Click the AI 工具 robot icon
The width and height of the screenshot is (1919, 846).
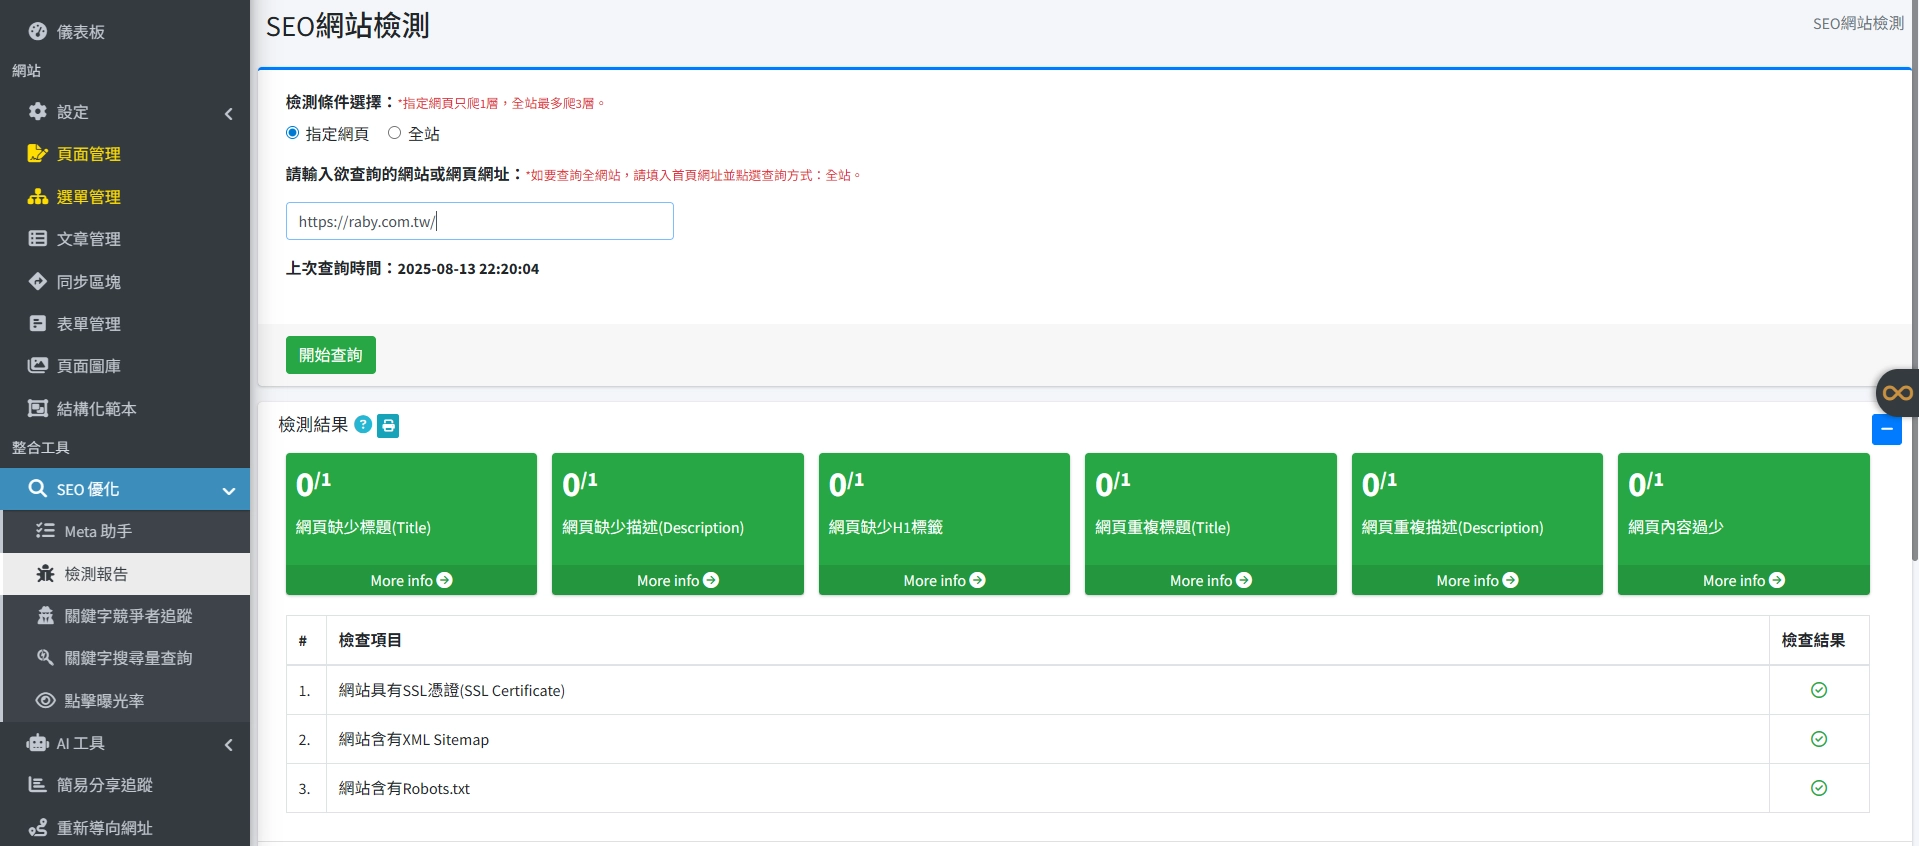click(38, 742)
